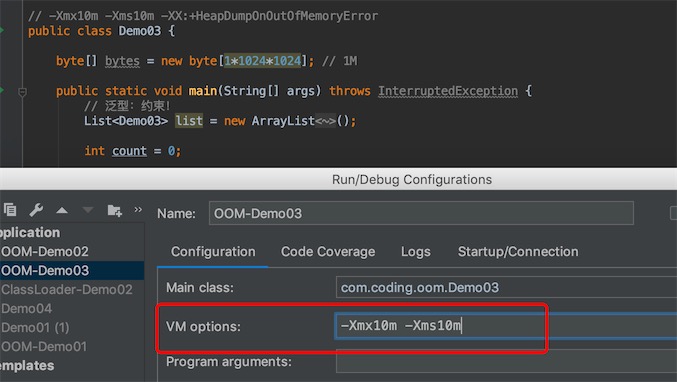Viewport: 677px width, 382px height.
Task: Select Demo04 configuration
Action: [72, 309]
